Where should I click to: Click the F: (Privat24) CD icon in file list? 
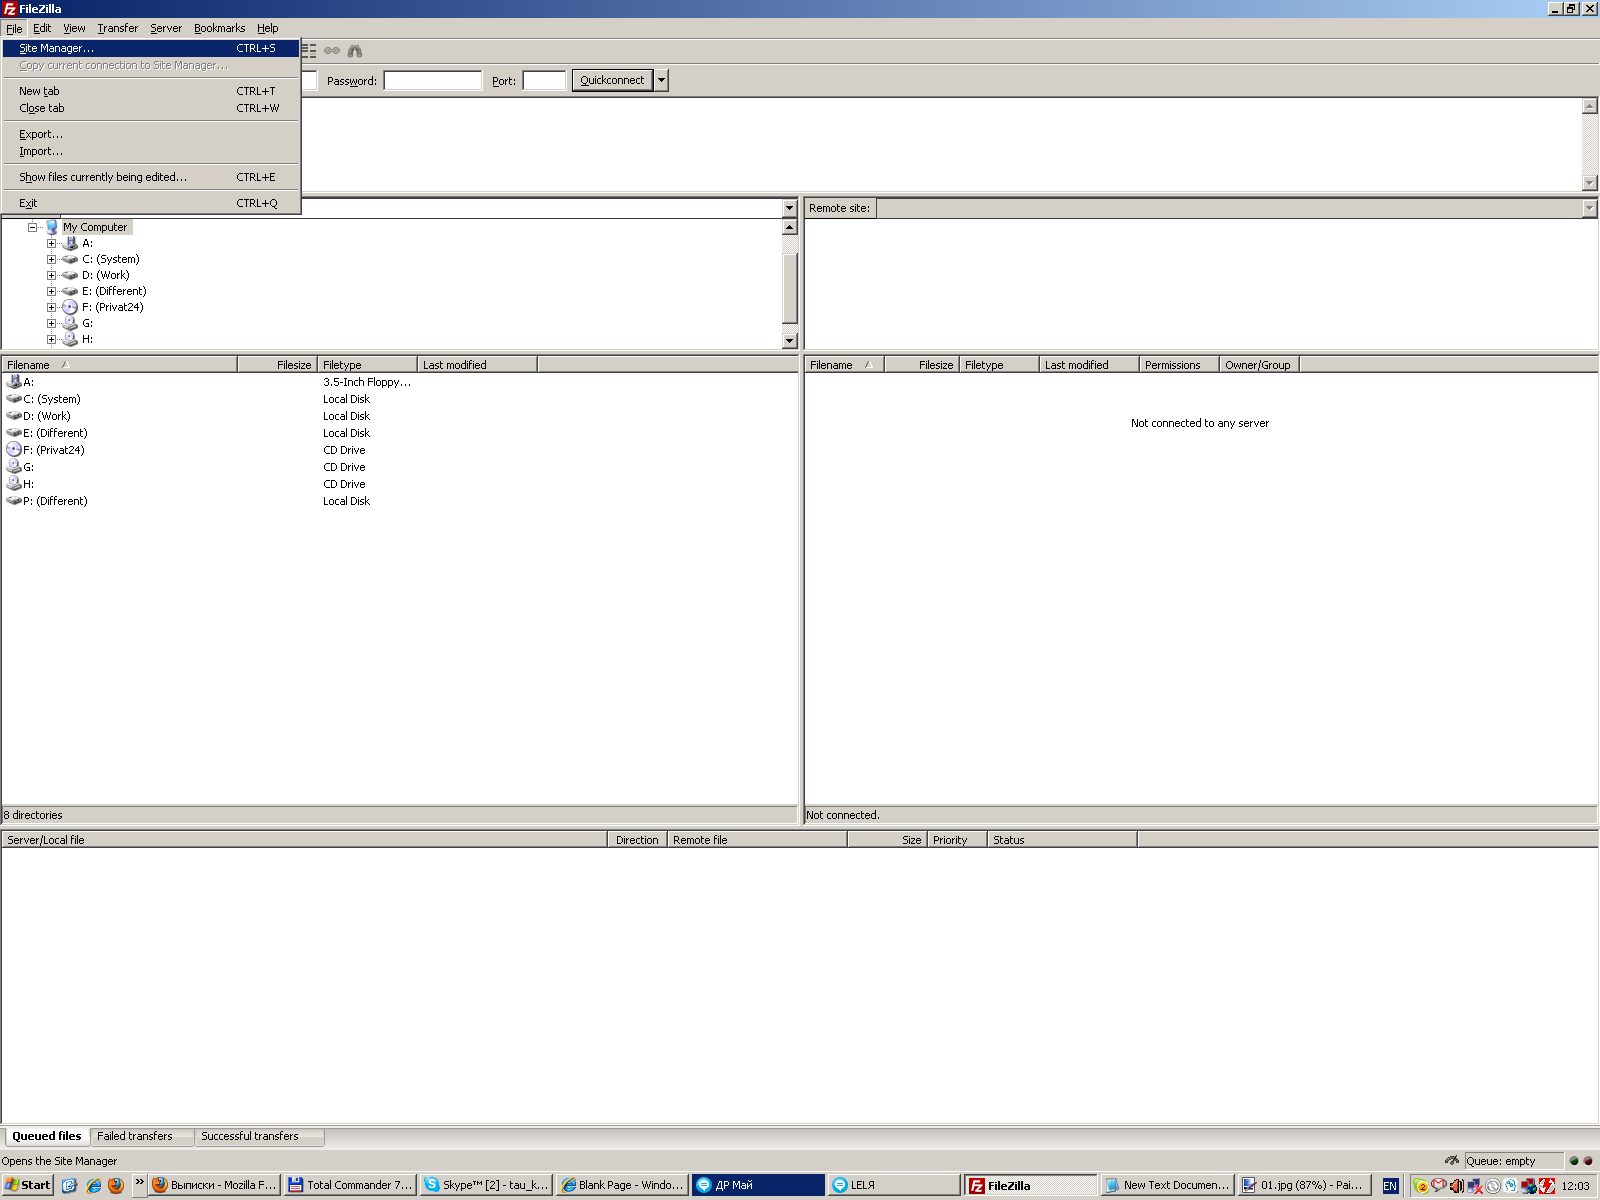click(14, 450)
